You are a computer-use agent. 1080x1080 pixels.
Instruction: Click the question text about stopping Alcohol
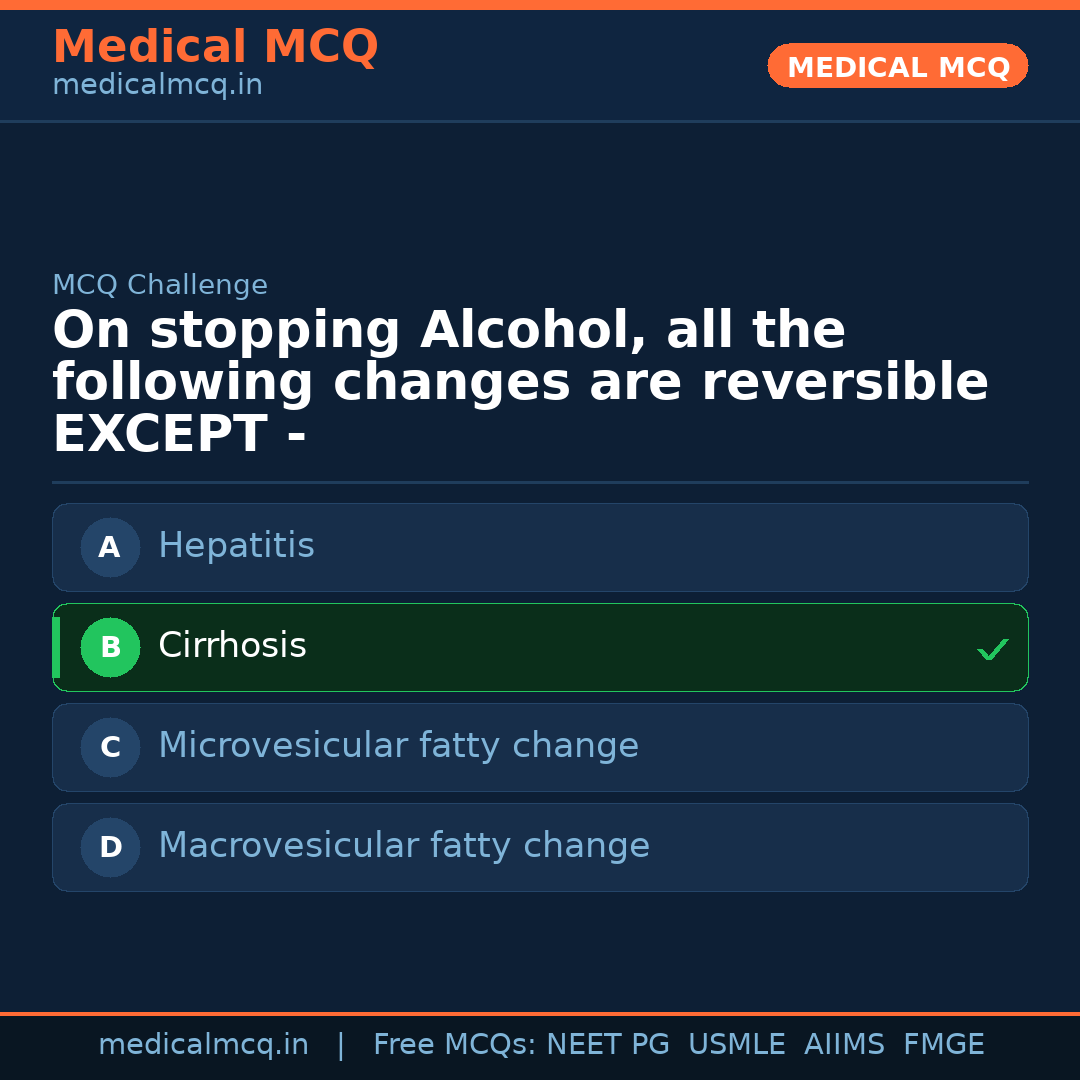(x=520, y=383)
